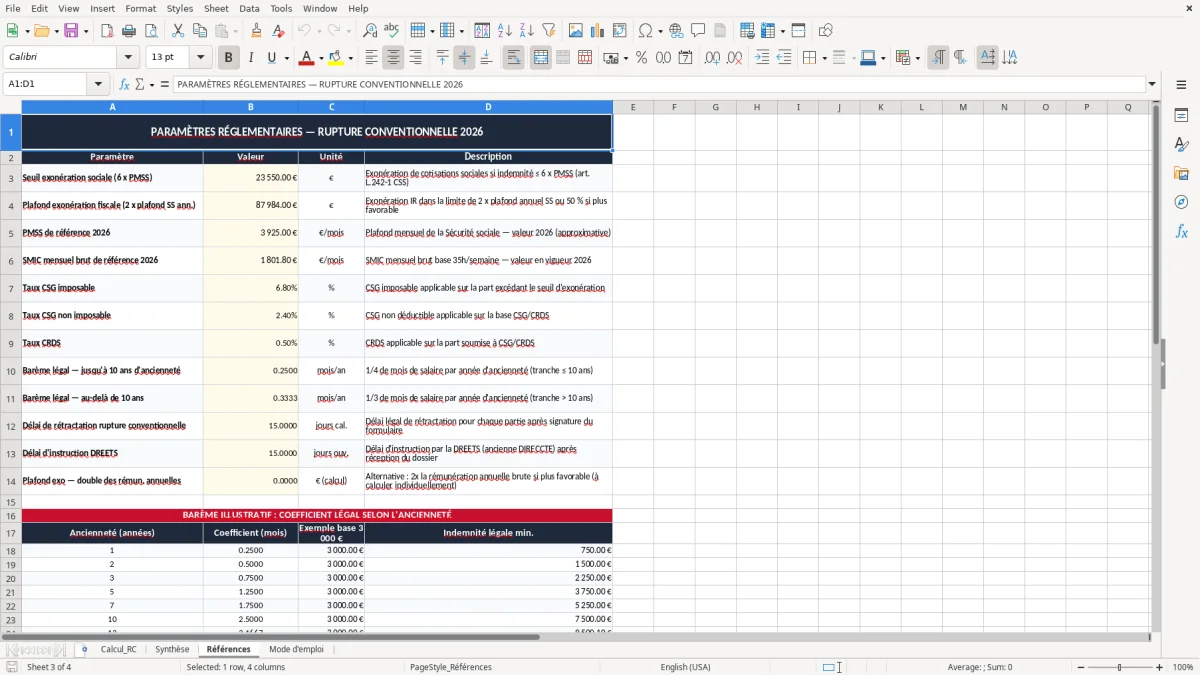This screenshot has width=1200, height=675.
Task: Increase indent
Action: coord(762,58)
